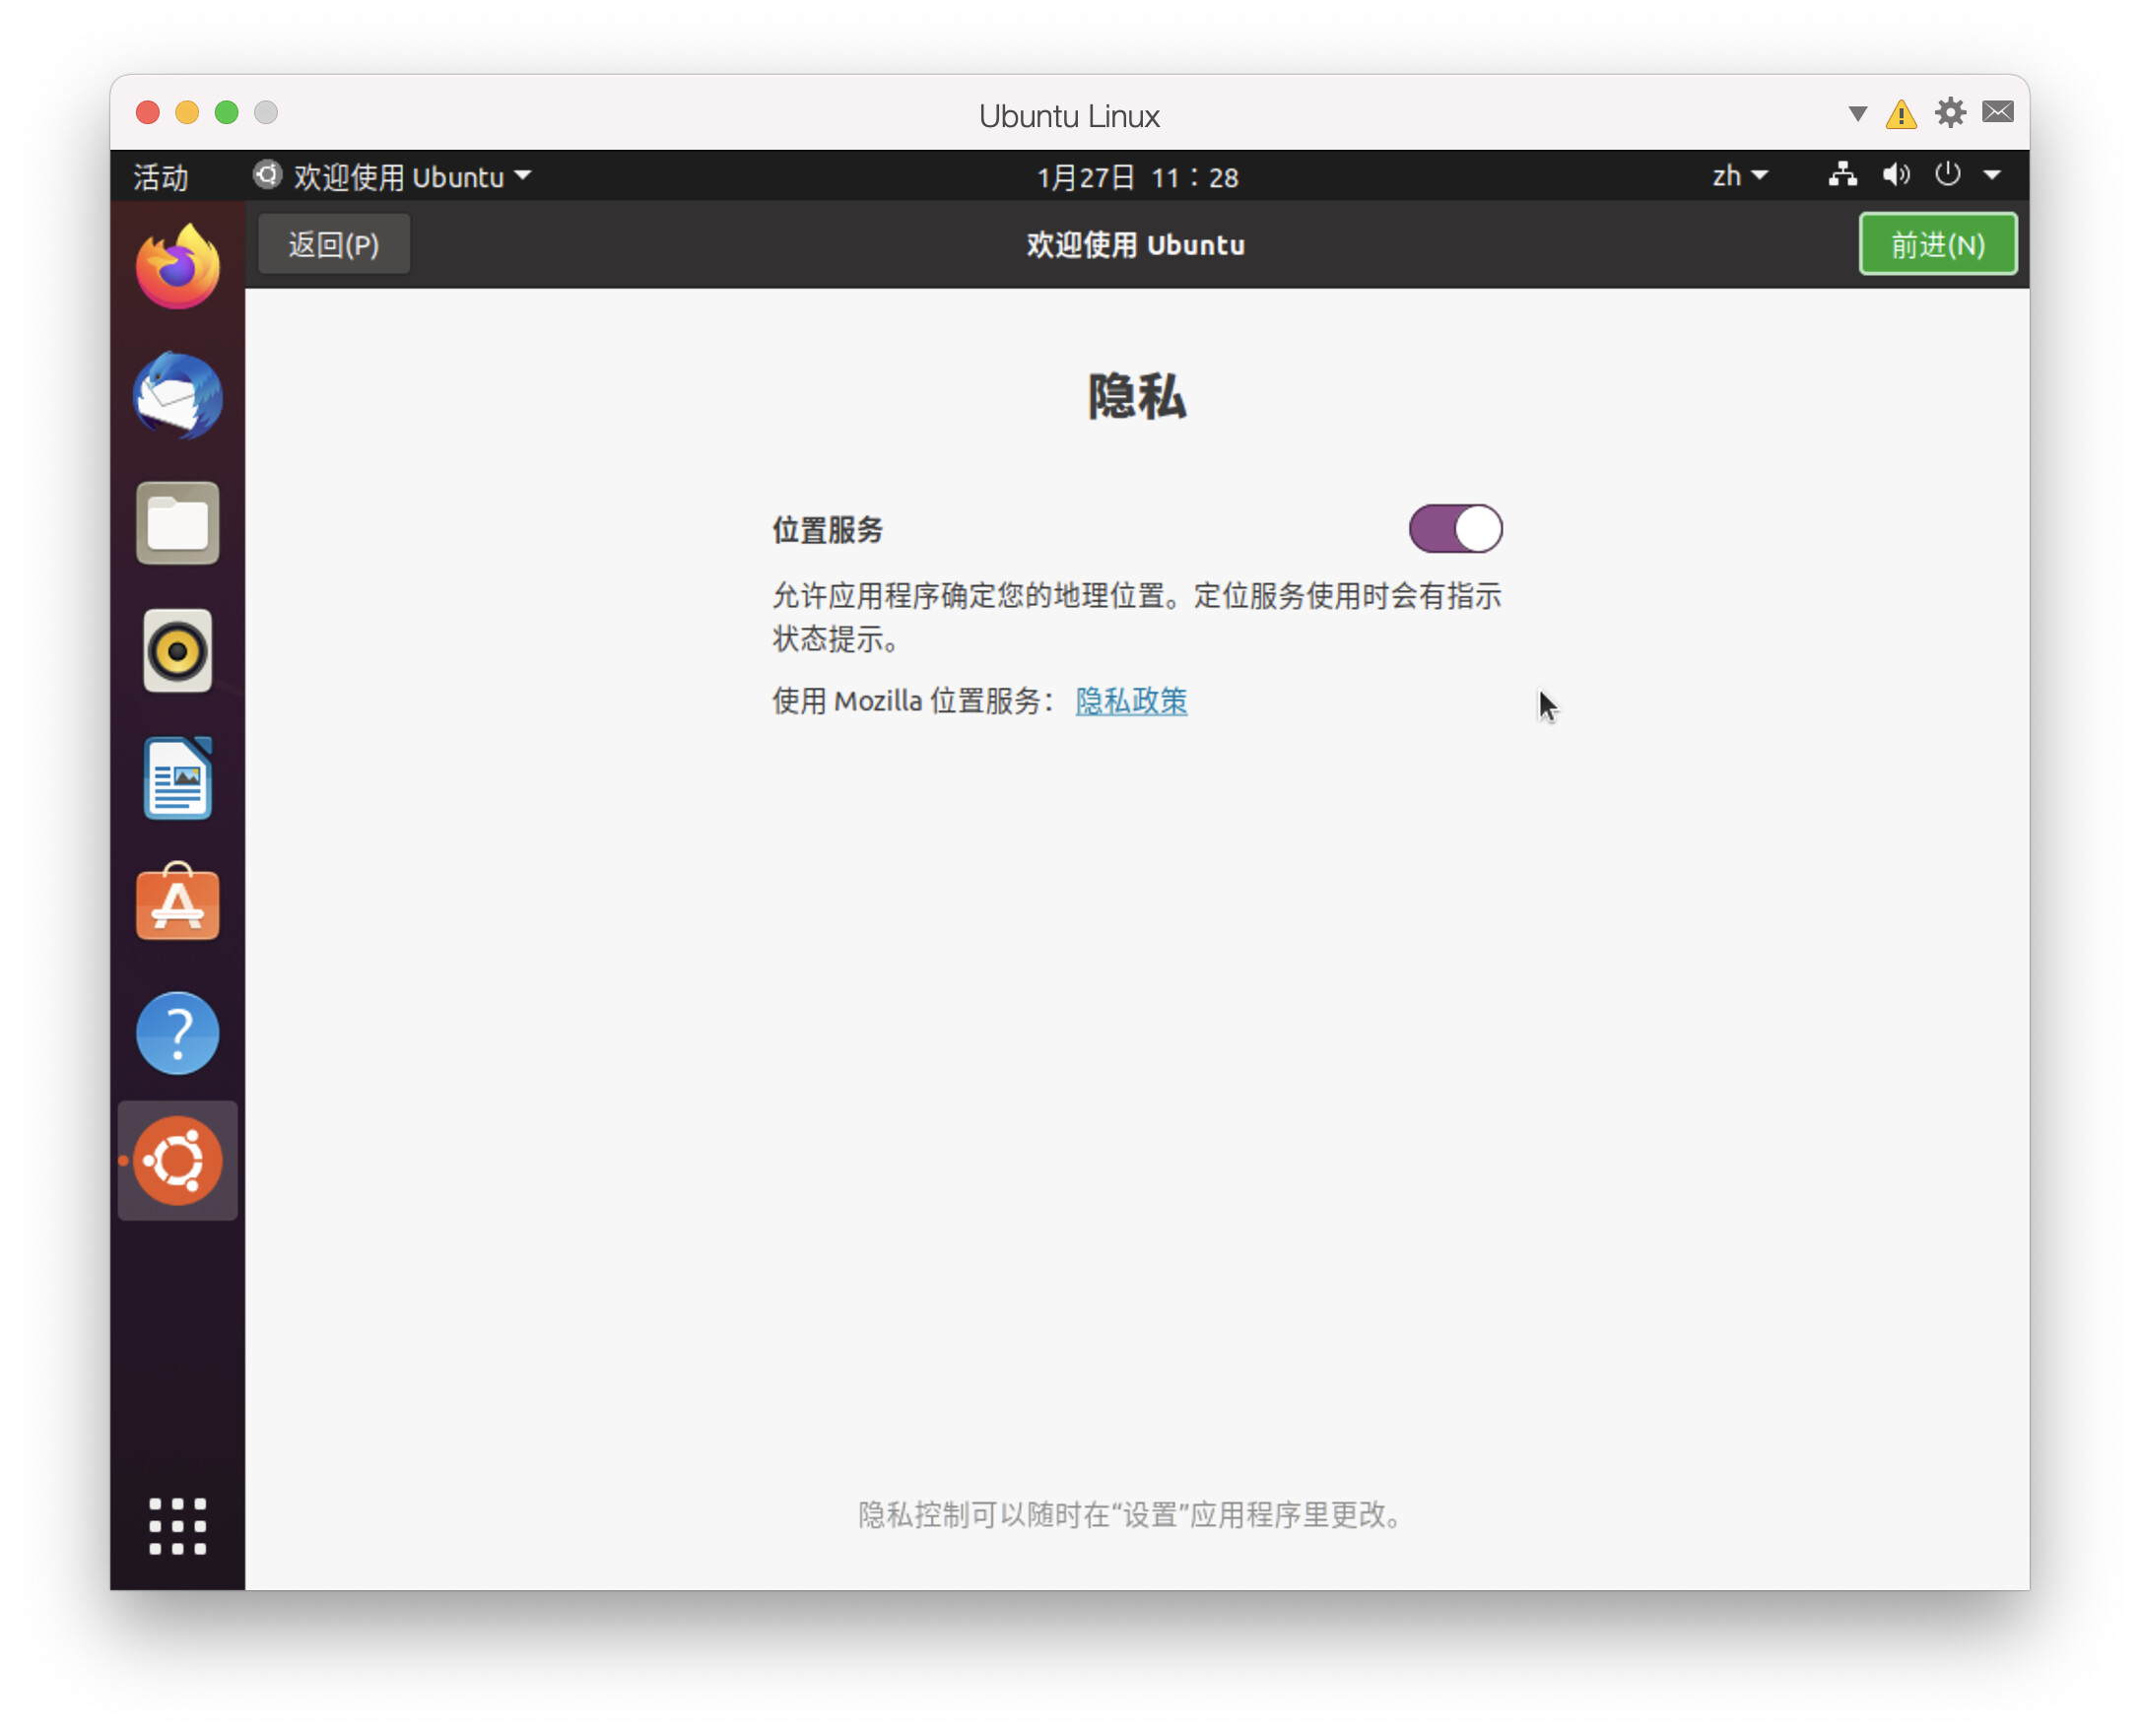The width and height of the screenshot is (2140, 1736).
Task: Open Ubuntu Software store icon
Action: click(x=177, y=904)
